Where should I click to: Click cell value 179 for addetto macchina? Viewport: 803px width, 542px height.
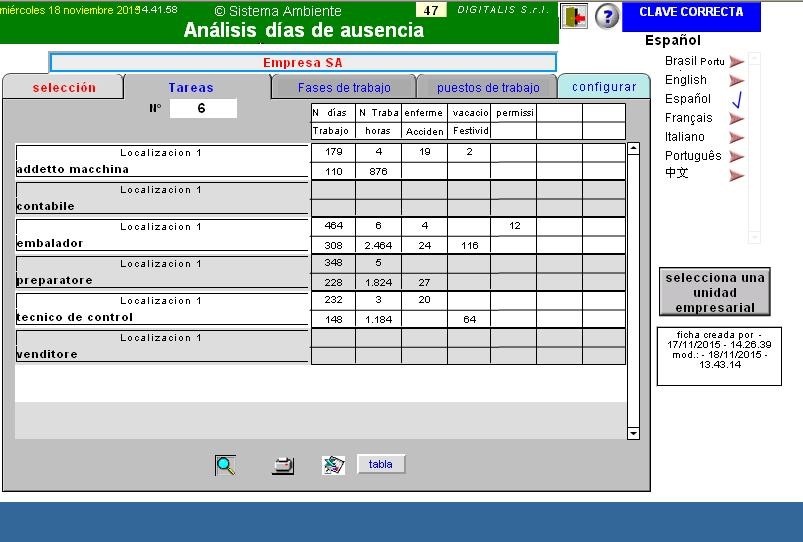point(333,152)
